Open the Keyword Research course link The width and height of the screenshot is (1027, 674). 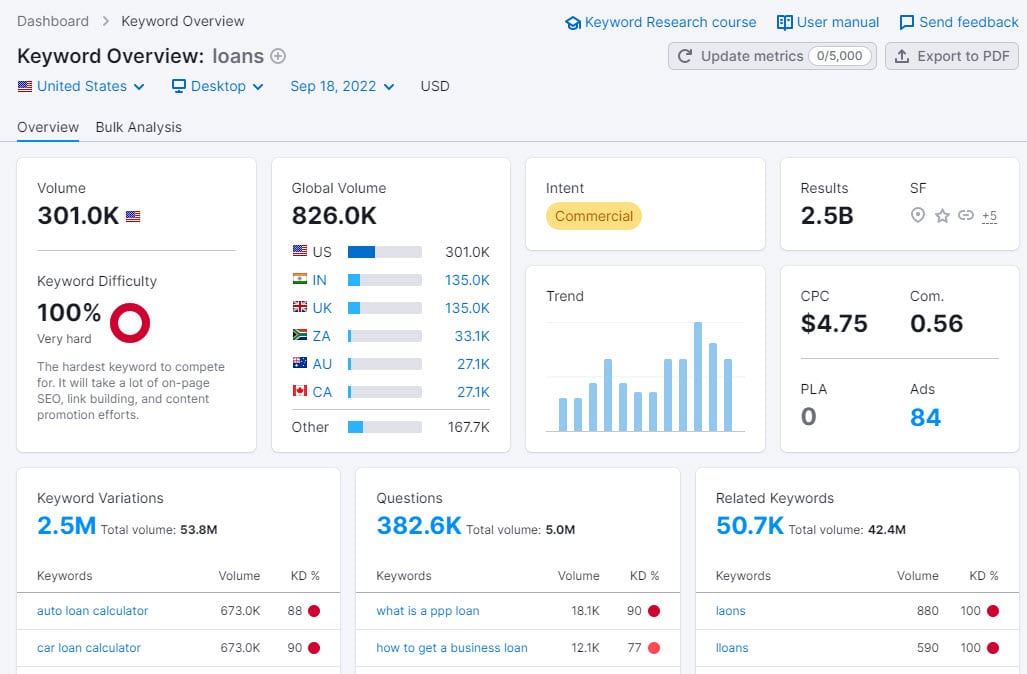coord(661,22)
